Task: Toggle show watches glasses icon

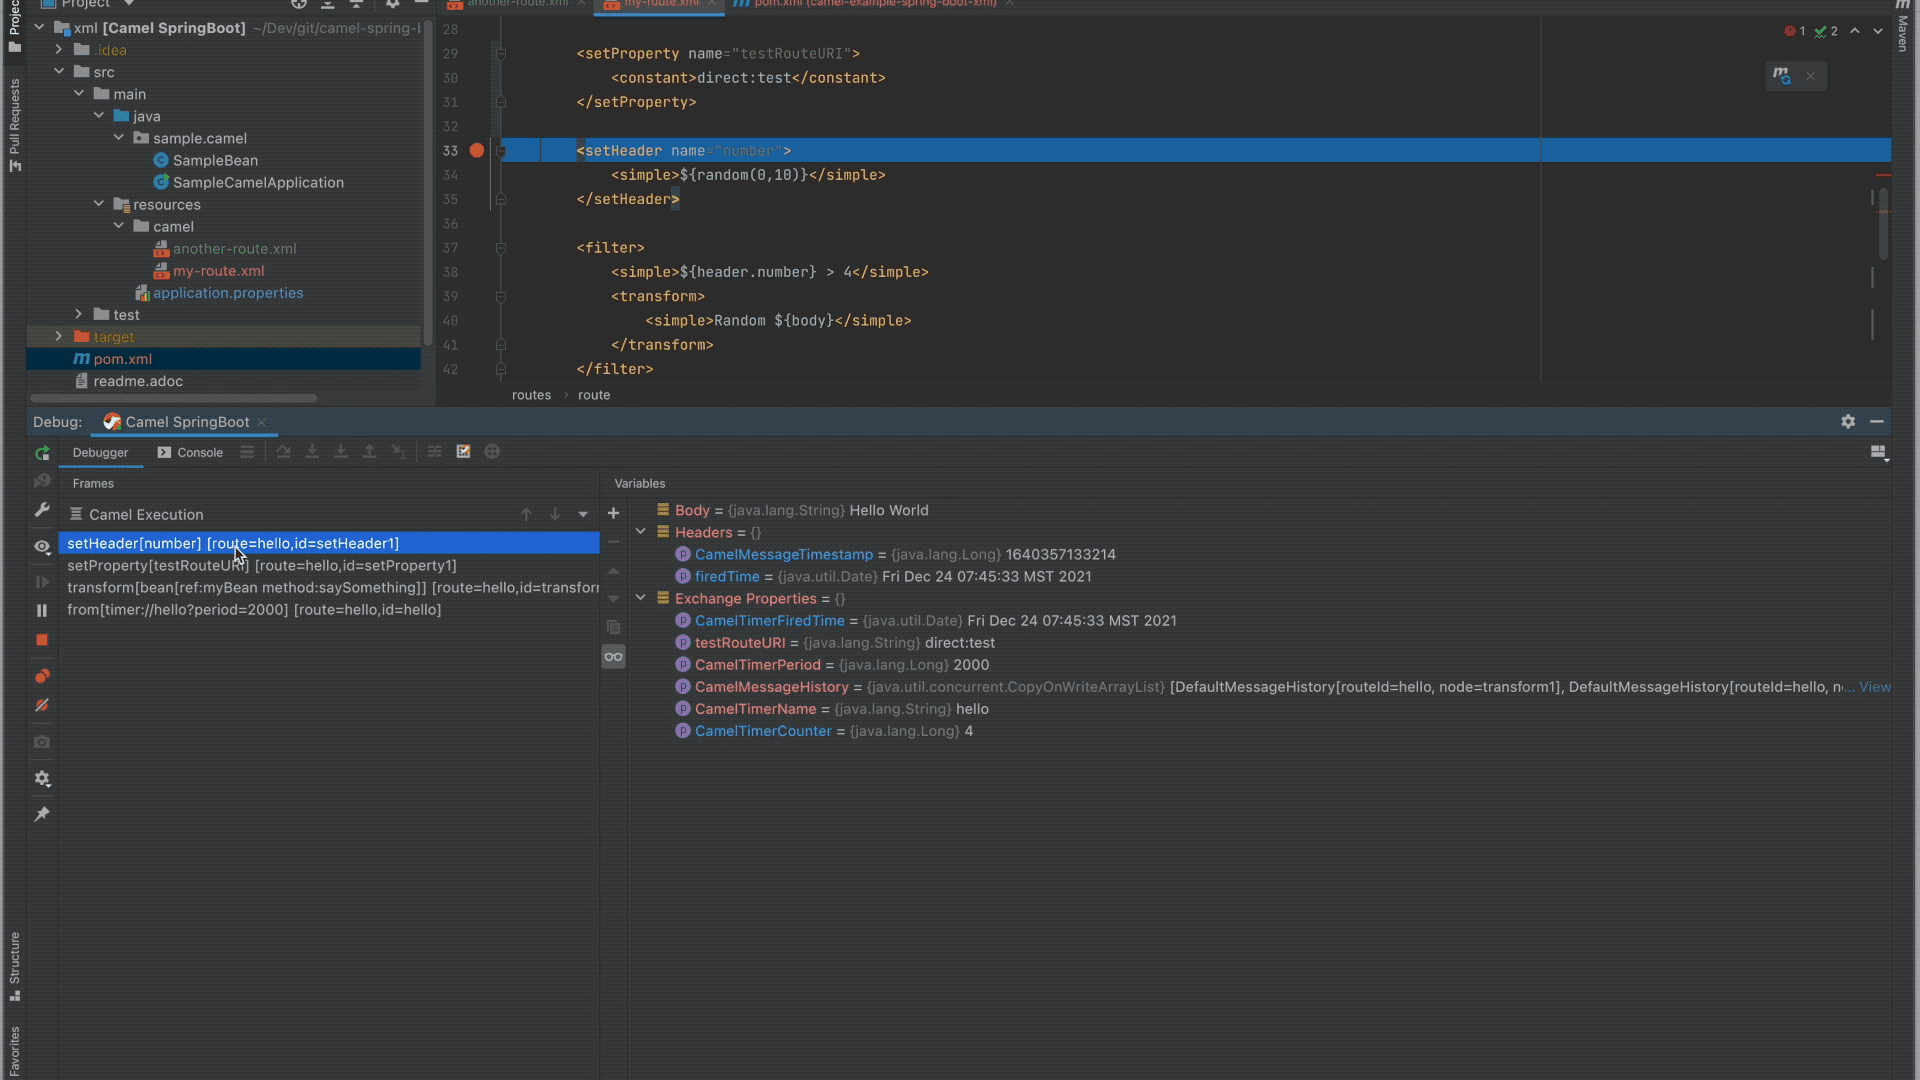Action: [613, 657]
